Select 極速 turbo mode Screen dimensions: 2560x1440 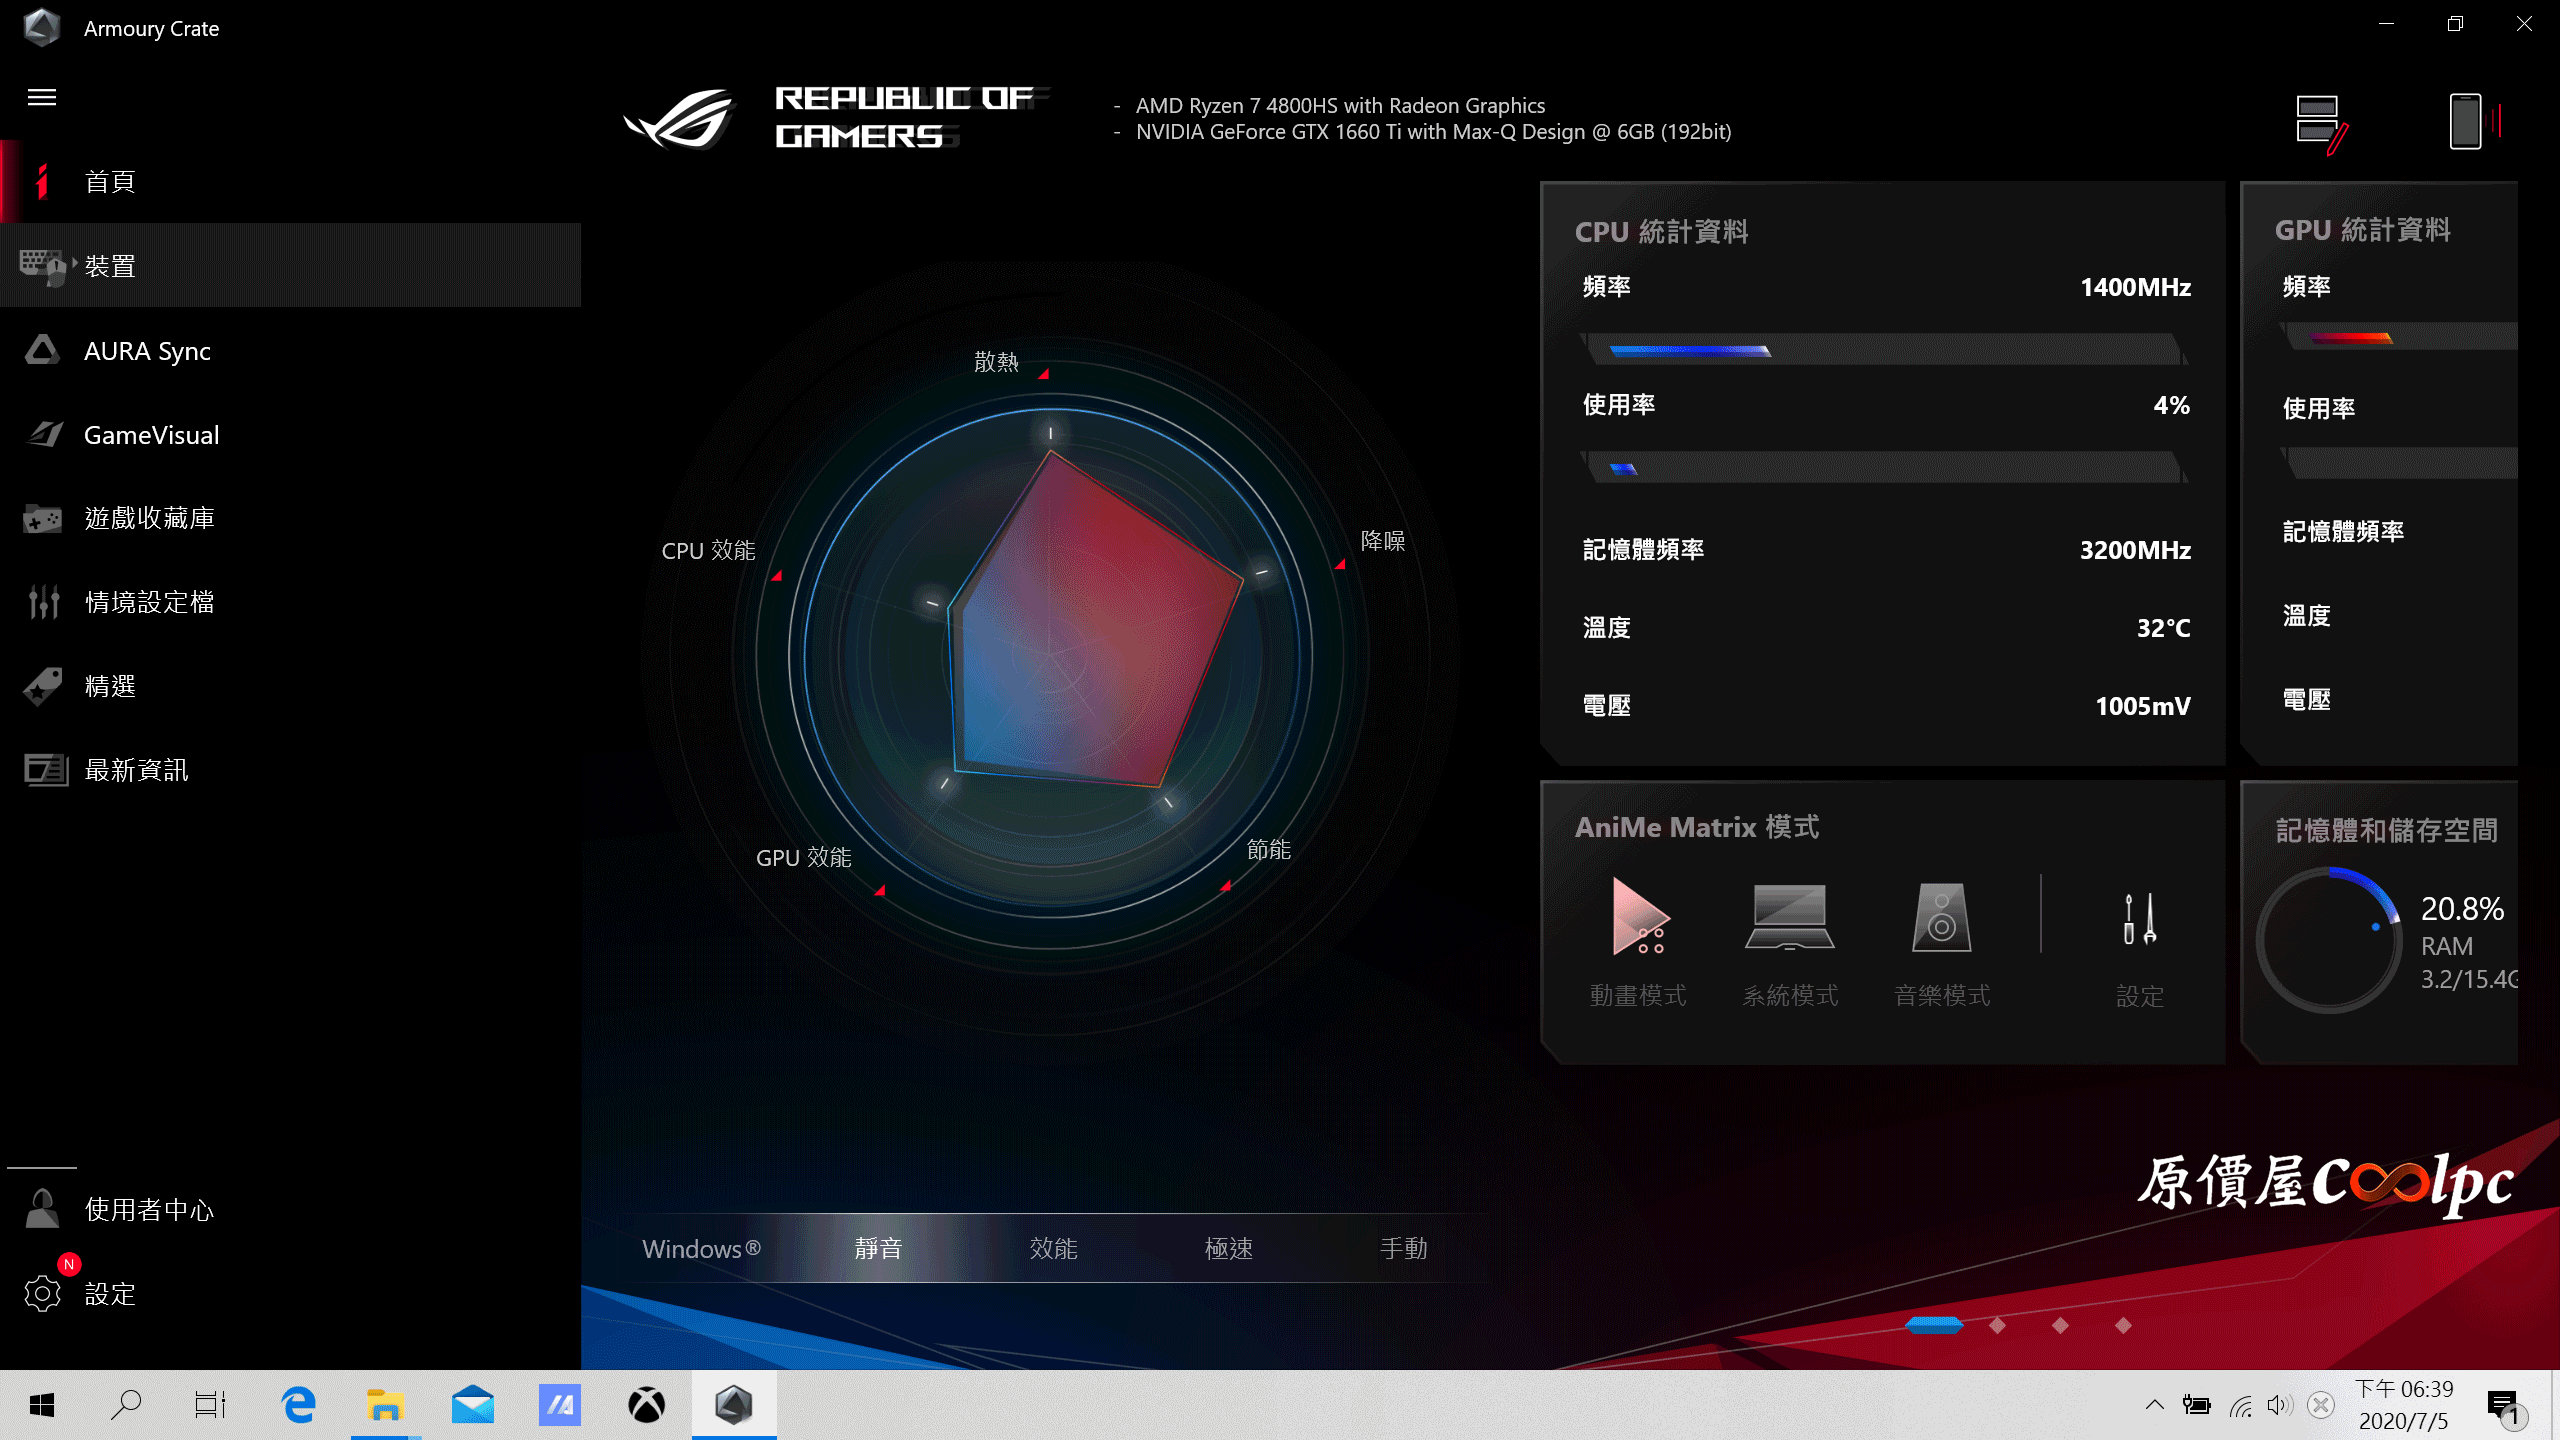coord(1229,1248)
